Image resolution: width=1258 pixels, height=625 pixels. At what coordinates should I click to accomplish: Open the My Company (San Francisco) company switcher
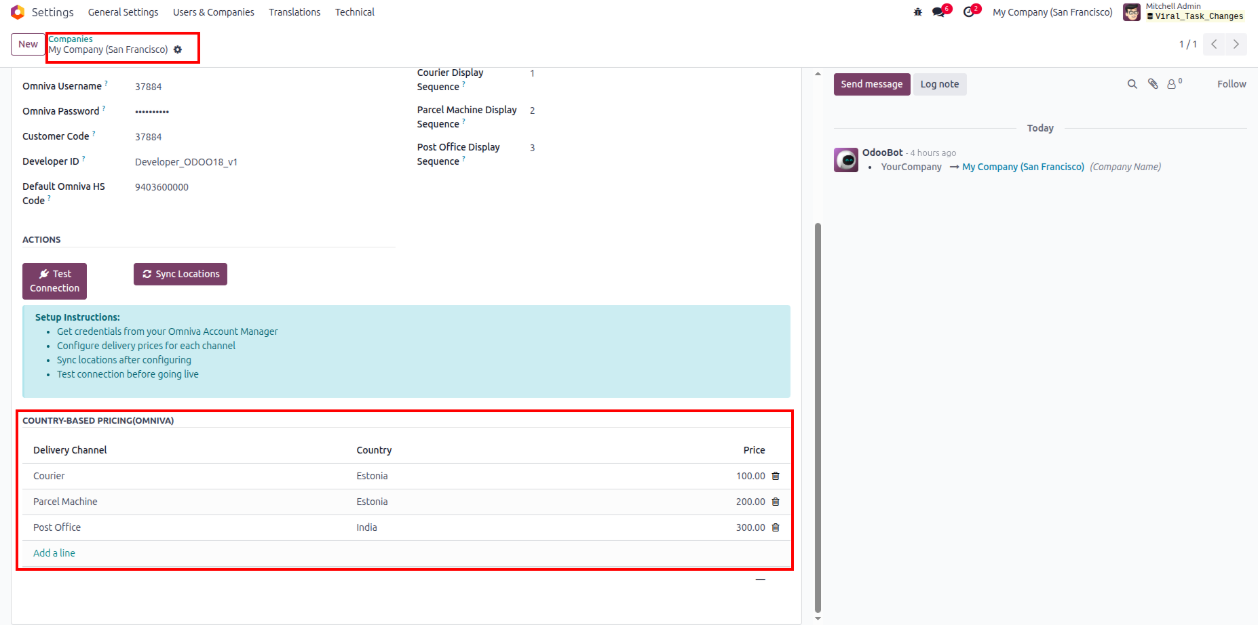(x=1052, y=12)
